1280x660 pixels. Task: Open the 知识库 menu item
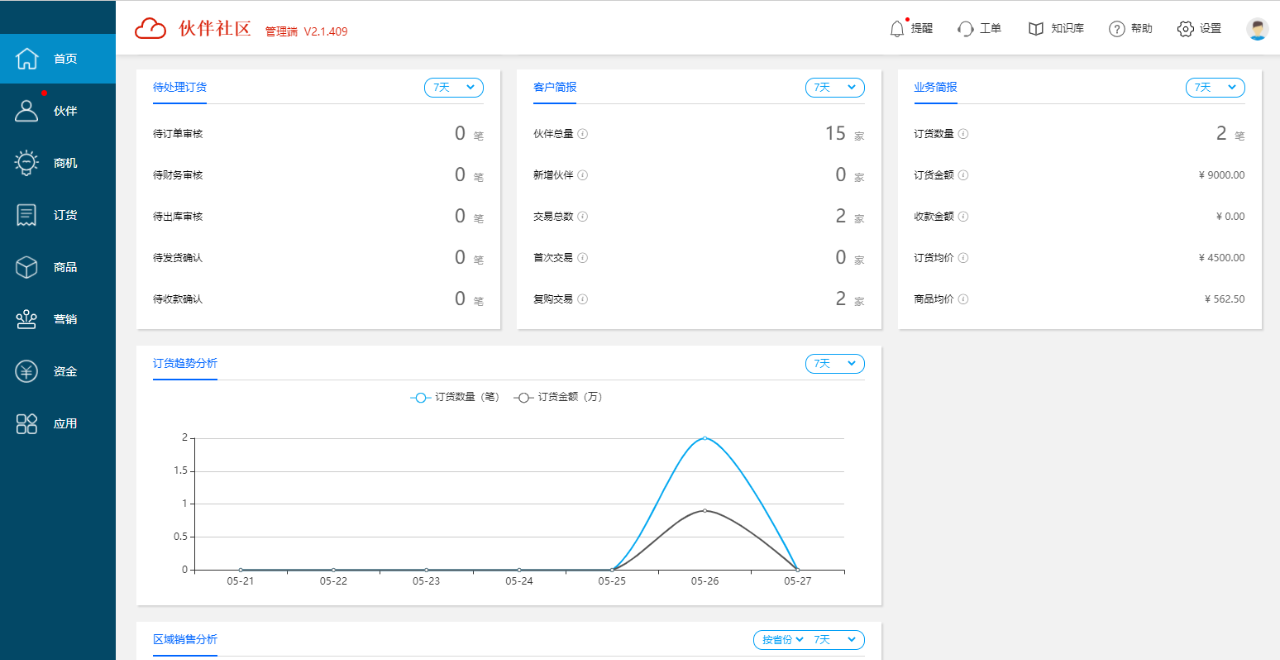1056,29
